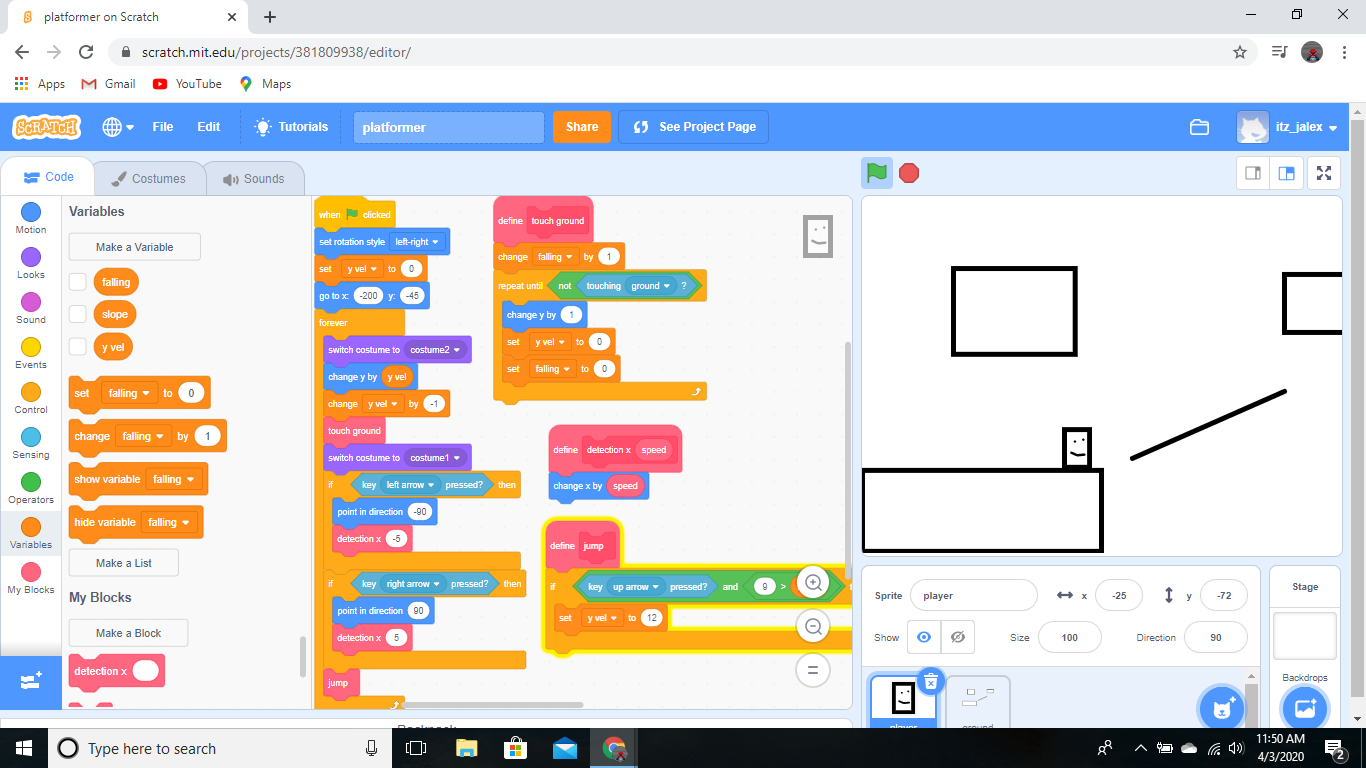Open the 'costume2' dropdown in switch costume block

[432, 350]
